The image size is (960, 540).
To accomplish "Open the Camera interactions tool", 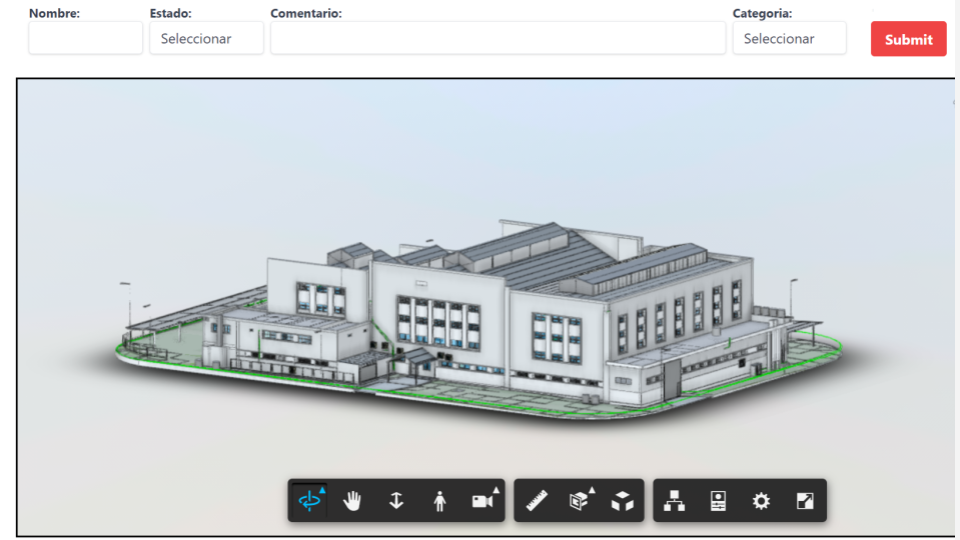I will (x=483, y=501).
